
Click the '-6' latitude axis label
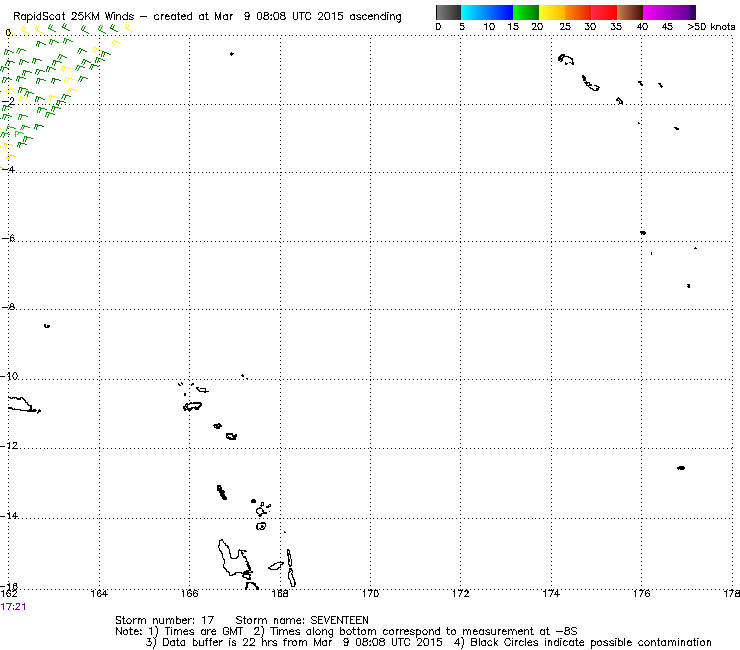8,238
